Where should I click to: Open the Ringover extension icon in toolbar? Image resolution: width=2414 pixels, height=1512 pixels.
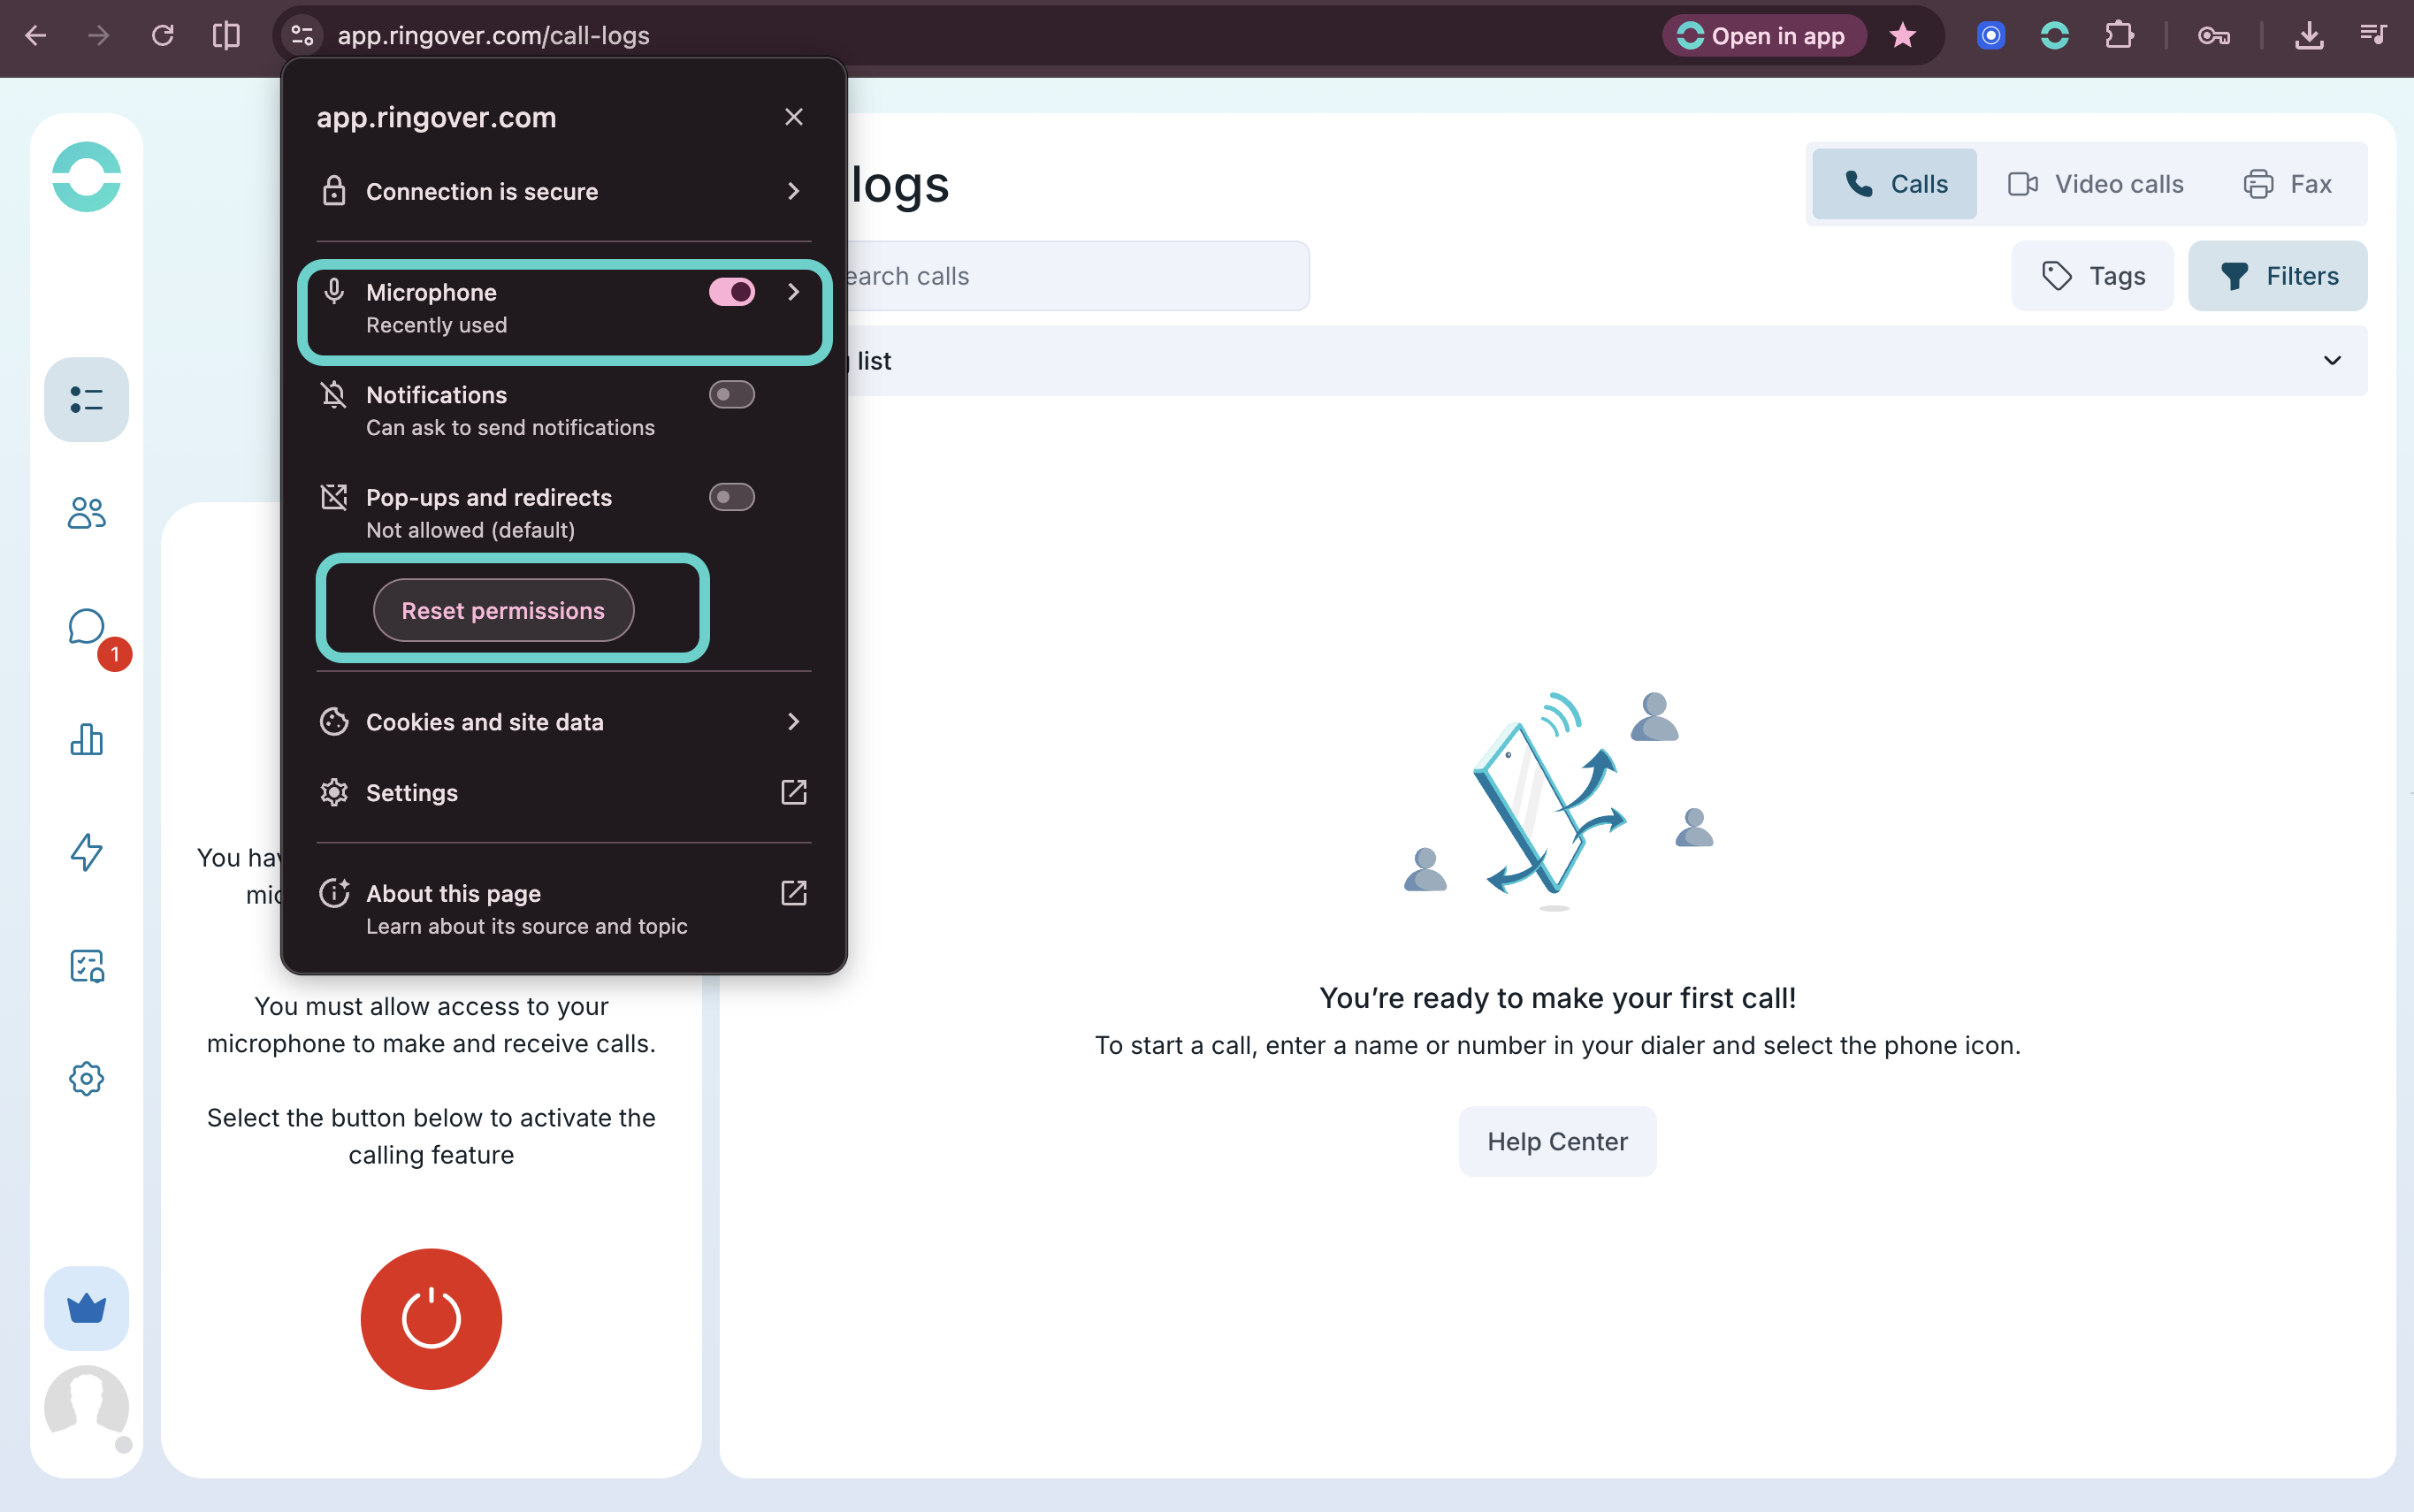point(2054,36)
